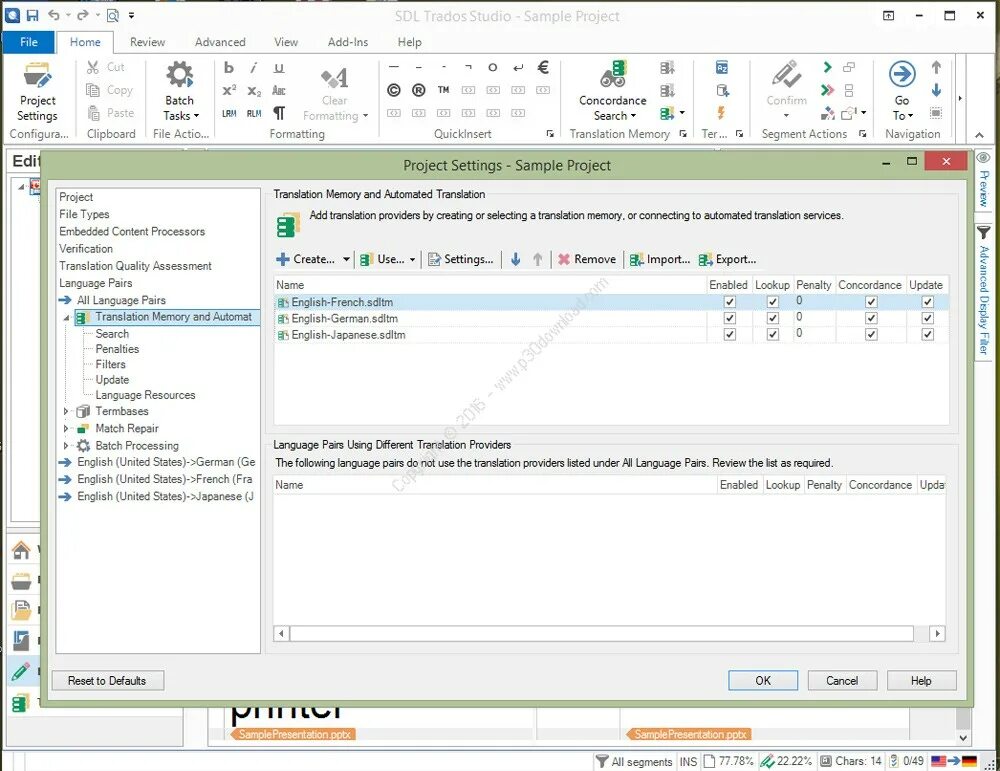Select the Penalties tree item
This screenshot has height=771, width=1000.
click(x=117, y=349)
